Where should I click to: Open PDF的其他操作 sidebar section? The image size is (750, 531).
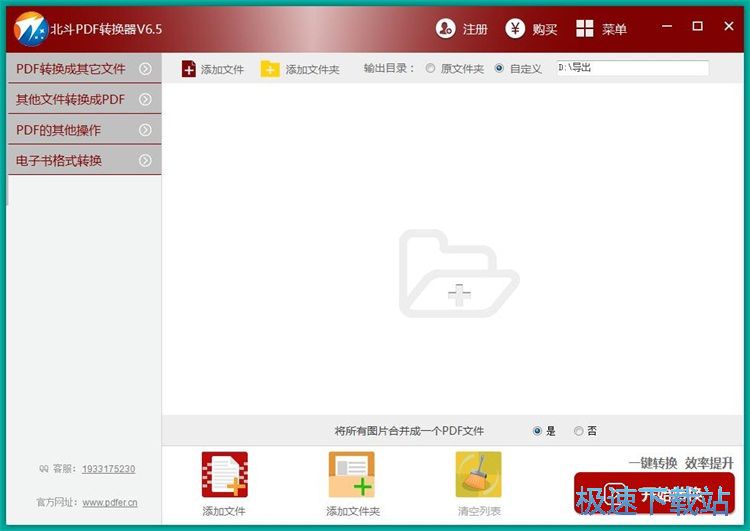[85, 130]
